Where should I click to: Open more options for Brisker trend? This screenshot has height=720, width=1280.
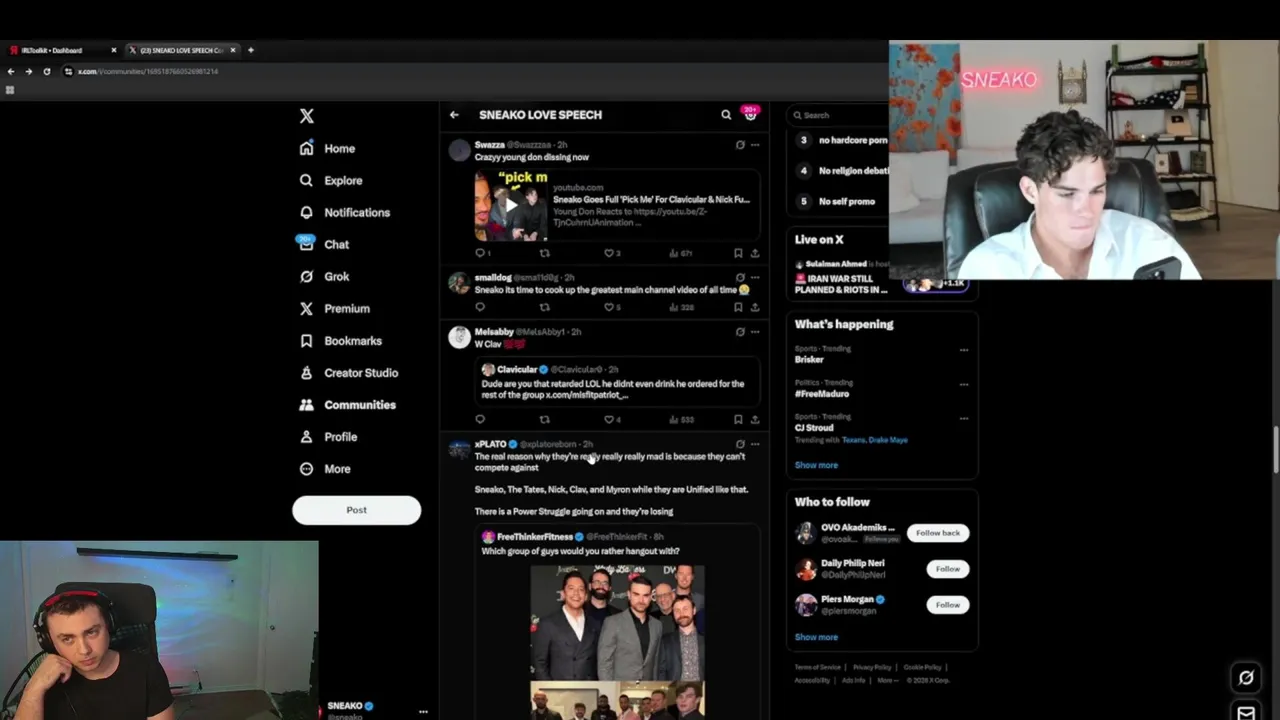[x=964, y=350]
